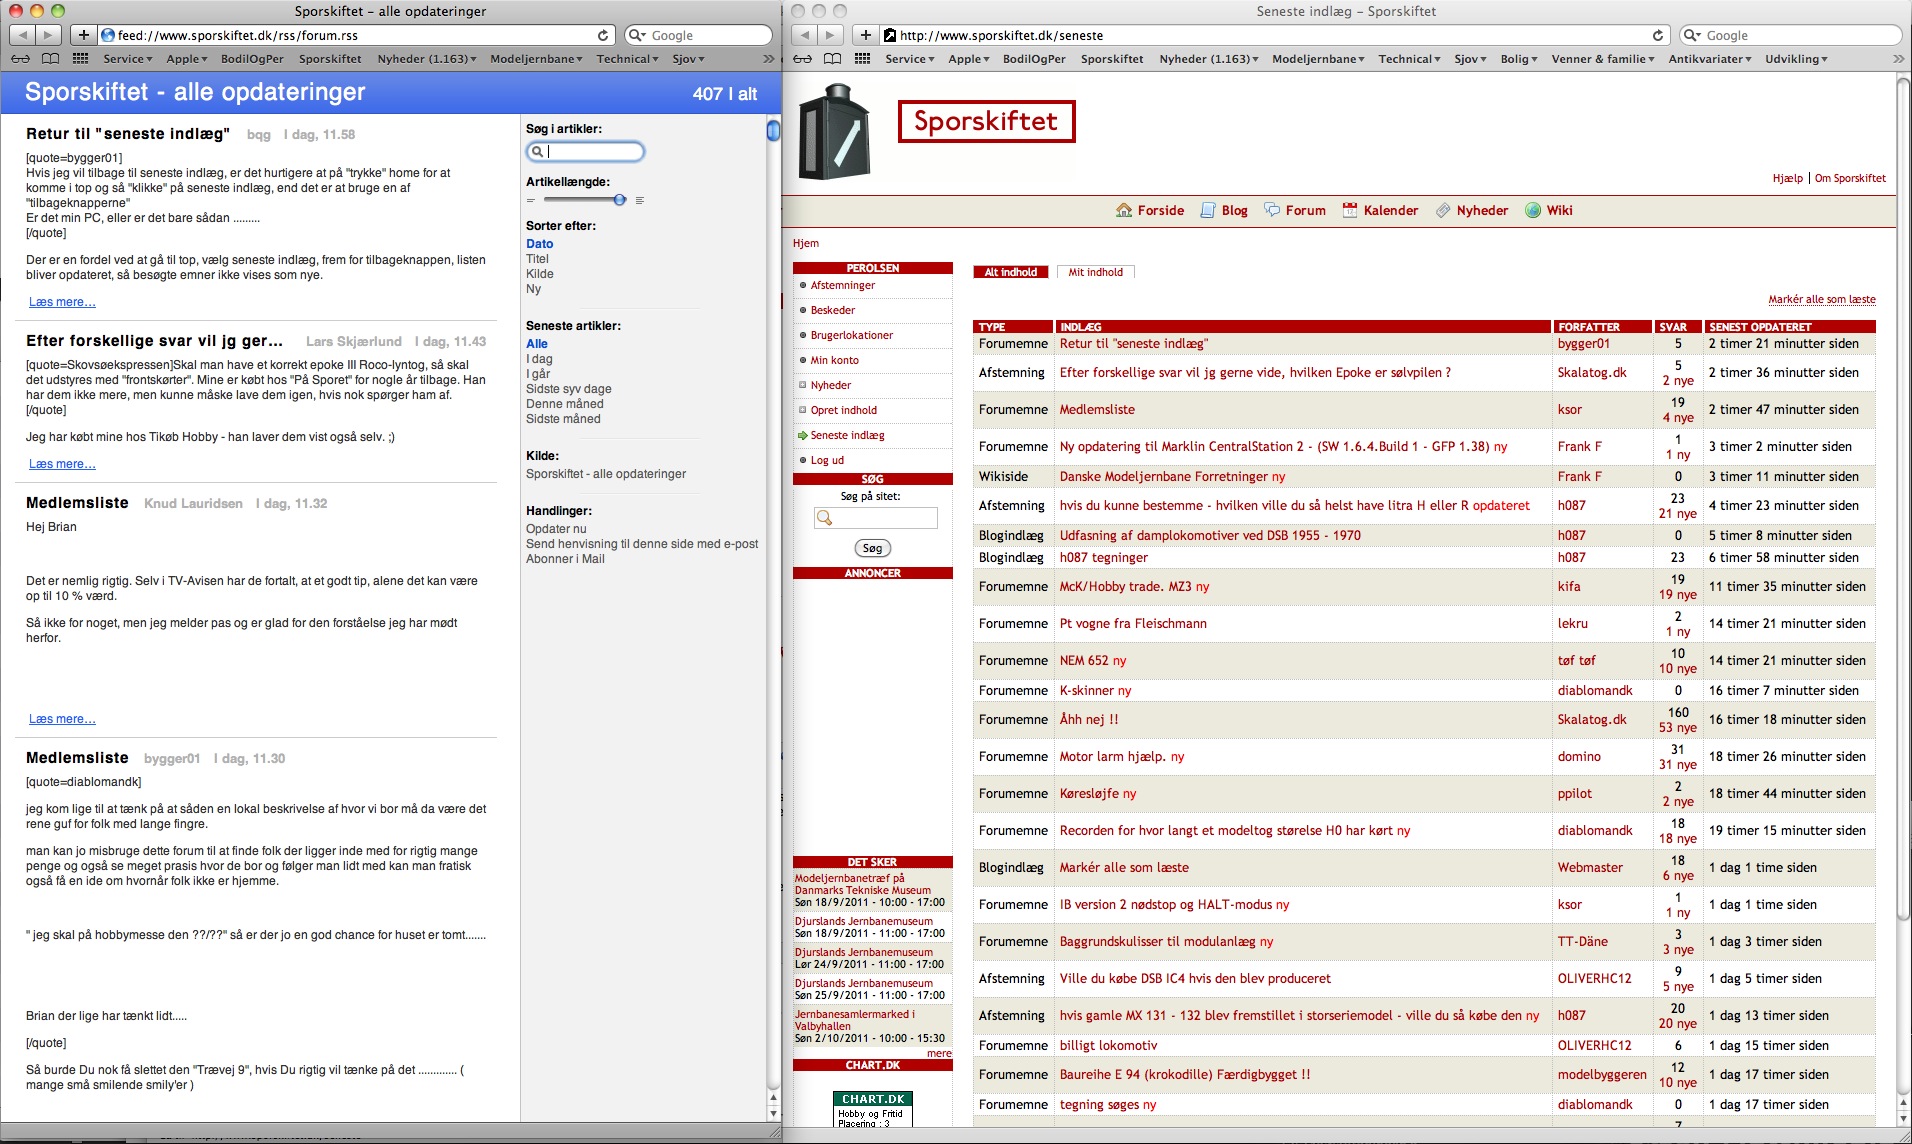Image resolution: width=1912 pixels, height=1144 pixels.
Task: Click back button in right Safari window
Action: point(804,35)
